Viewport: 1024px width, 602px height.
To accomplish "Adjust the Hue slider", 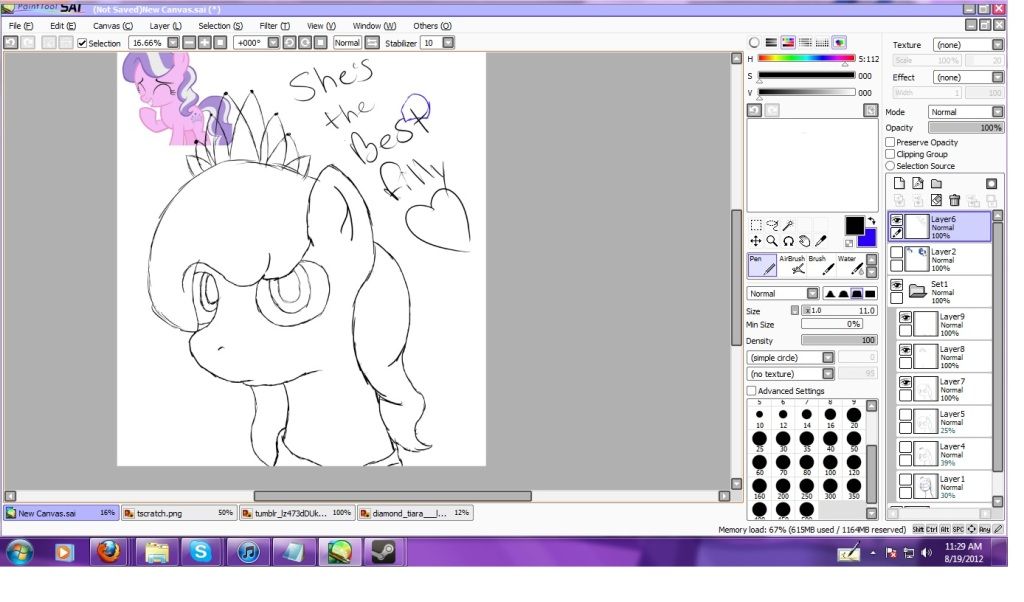I will [806, 59].
